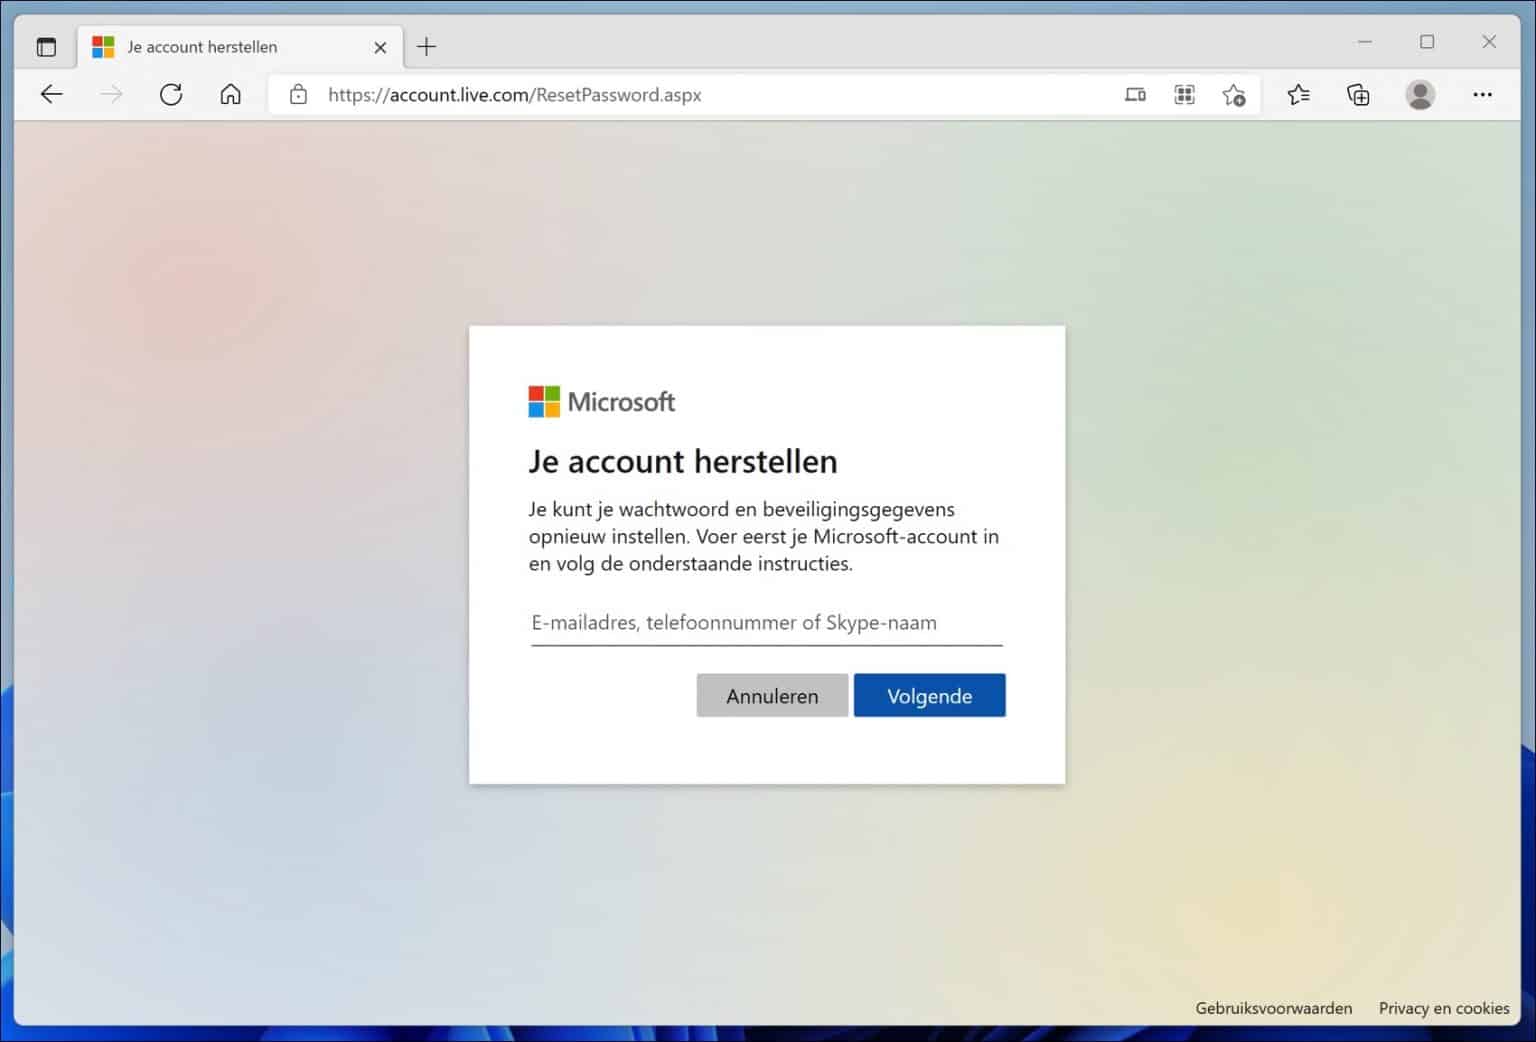The height and width of the screenshot is (1042, 1536).
Task: Open a new browser tab
Action: pos(426,46)
